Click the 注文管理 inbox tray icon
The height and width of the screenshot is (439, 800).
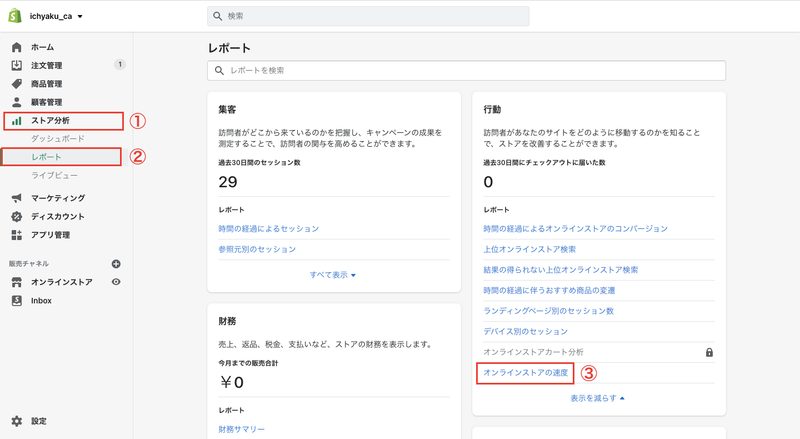pos(16,65)
